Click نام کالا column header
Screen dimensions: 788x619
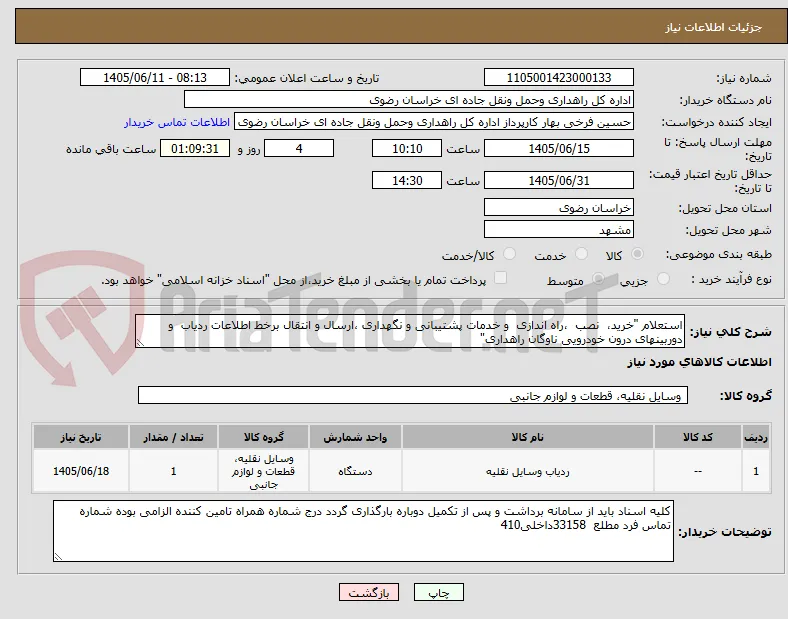tap(528, 437)
